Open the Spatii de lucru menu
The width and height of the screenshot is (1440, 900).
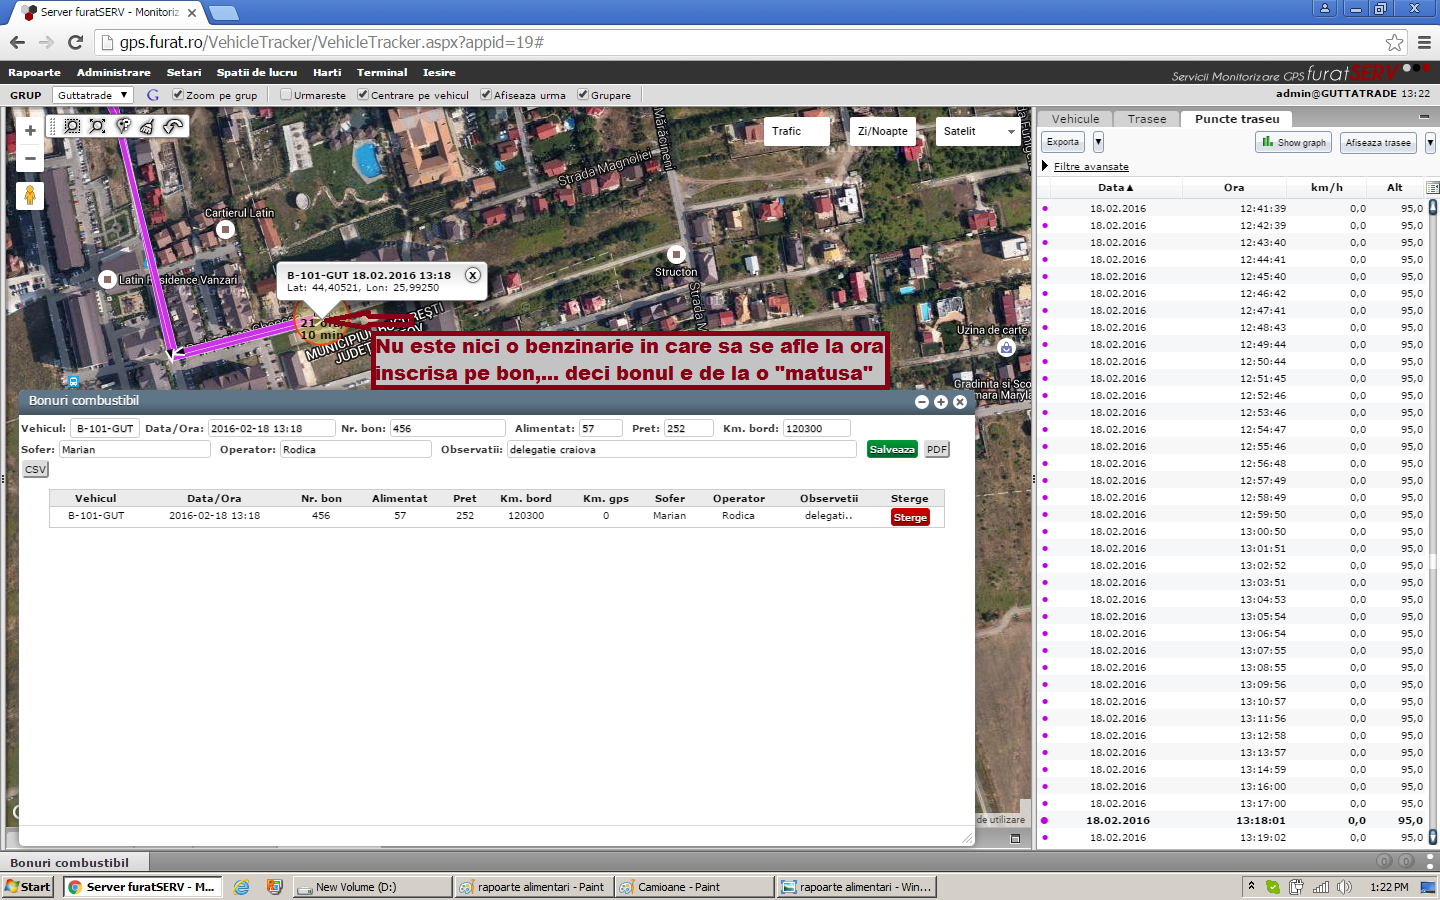pos(257,72)
